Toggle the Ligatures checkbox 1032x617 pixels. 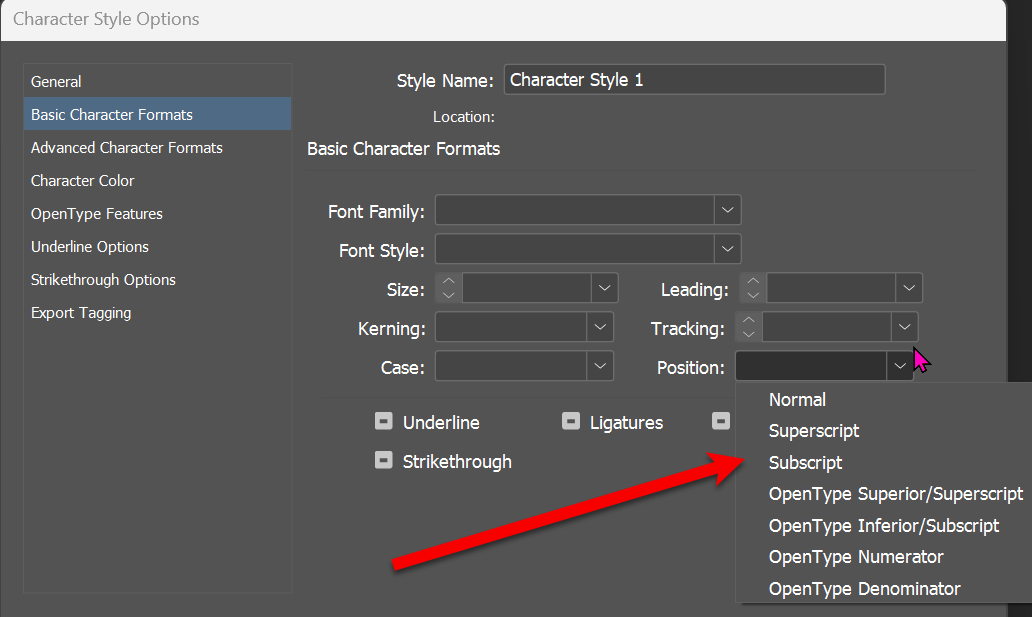[570, 422]
